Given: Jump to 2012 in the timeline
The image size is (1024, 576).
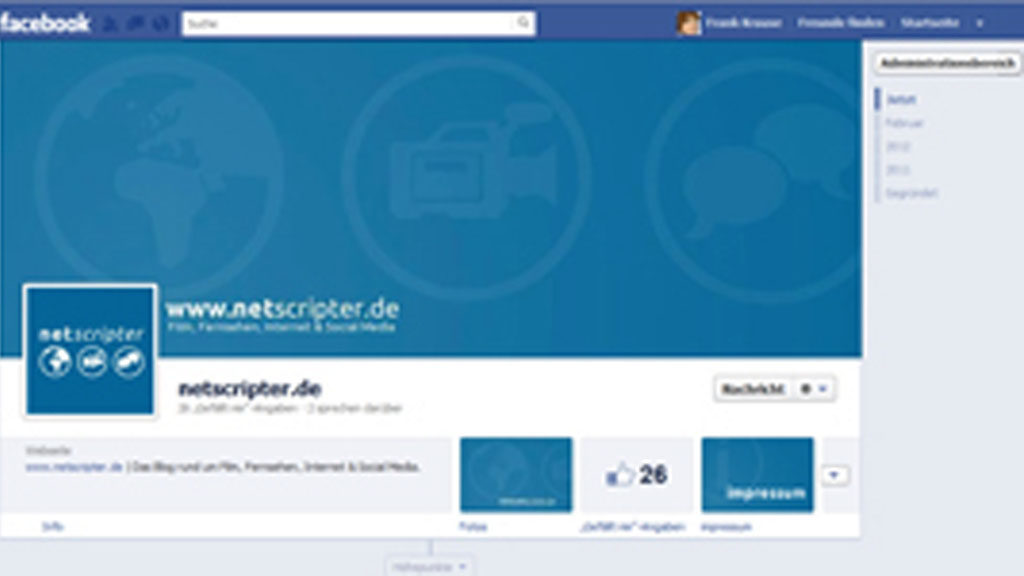Looking at the screenshot, I should [x=897, y=146].
